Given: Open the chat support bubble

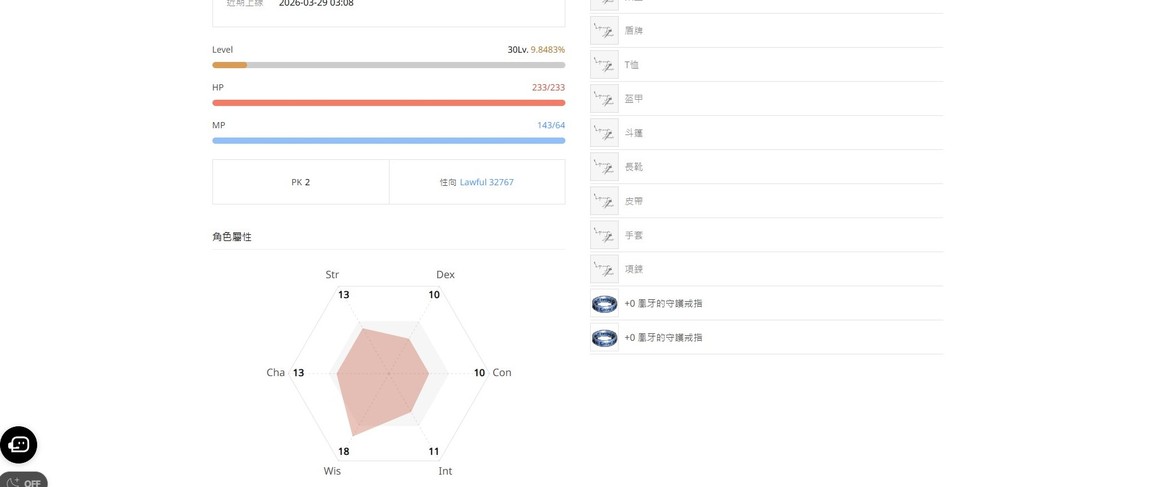Looking at the screenshot, I should click(x=19, y=444).
